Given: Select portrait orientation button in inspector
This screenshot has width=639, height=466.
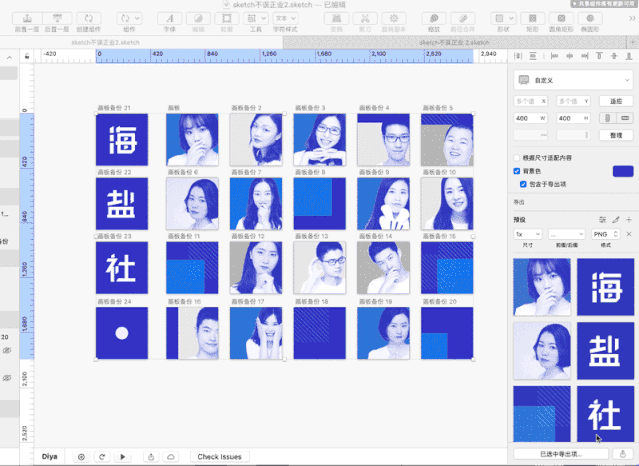Looking at the screenshot, I should click(x=607, y=118).
